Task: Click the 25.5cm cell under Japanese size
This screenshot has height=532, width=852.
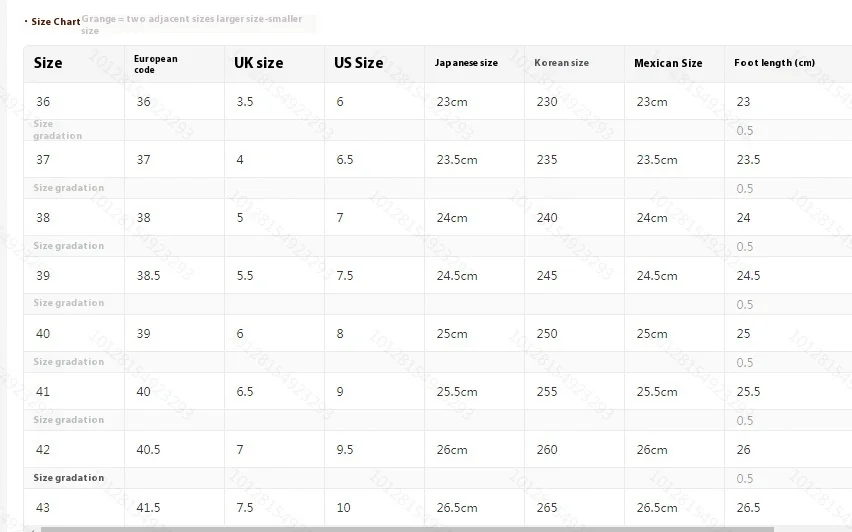Action: pyautogui.click(x=456, y=391)
